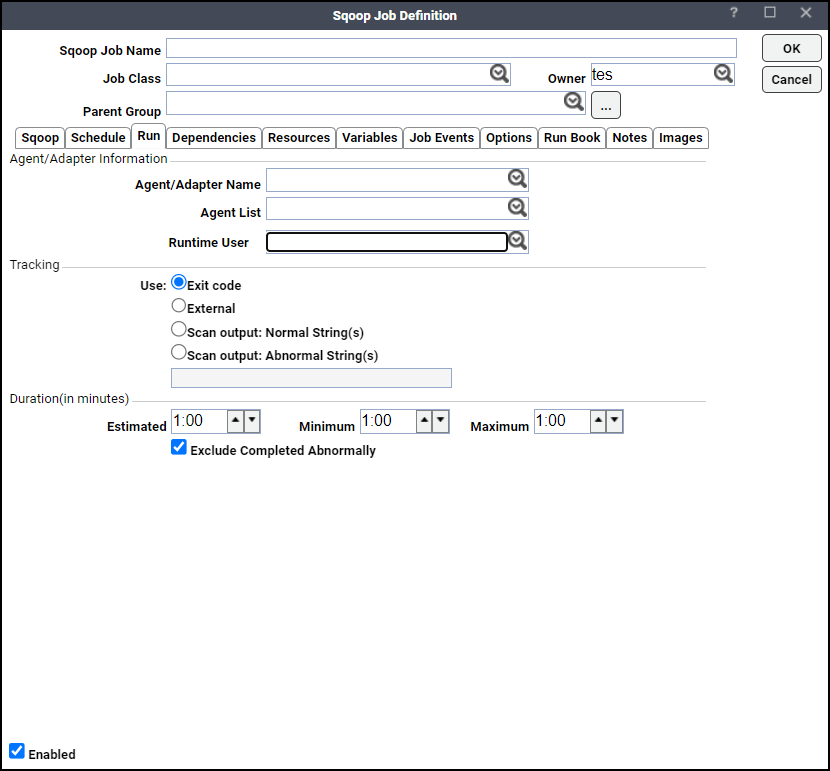This screenshot has width=830, height=771.
Task: Open the Job Class lookup magnifier
Action: click(499, 74)
